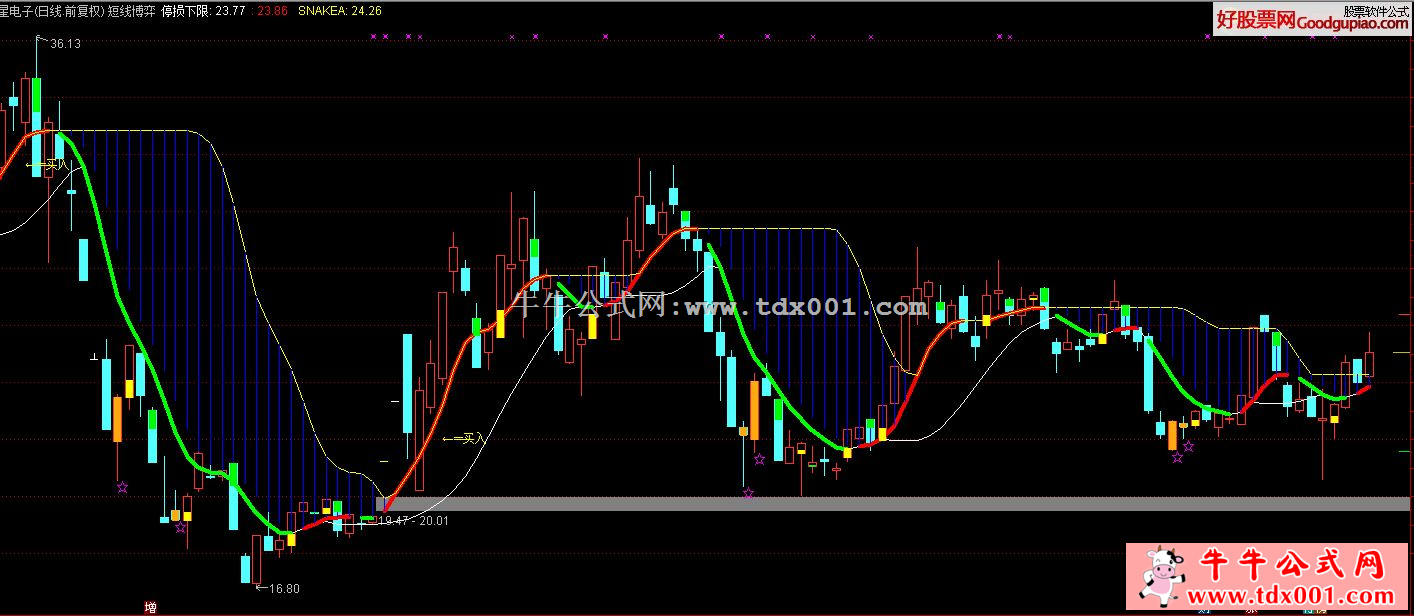Click the 买入 signal on the red rising line

point(463,438)
